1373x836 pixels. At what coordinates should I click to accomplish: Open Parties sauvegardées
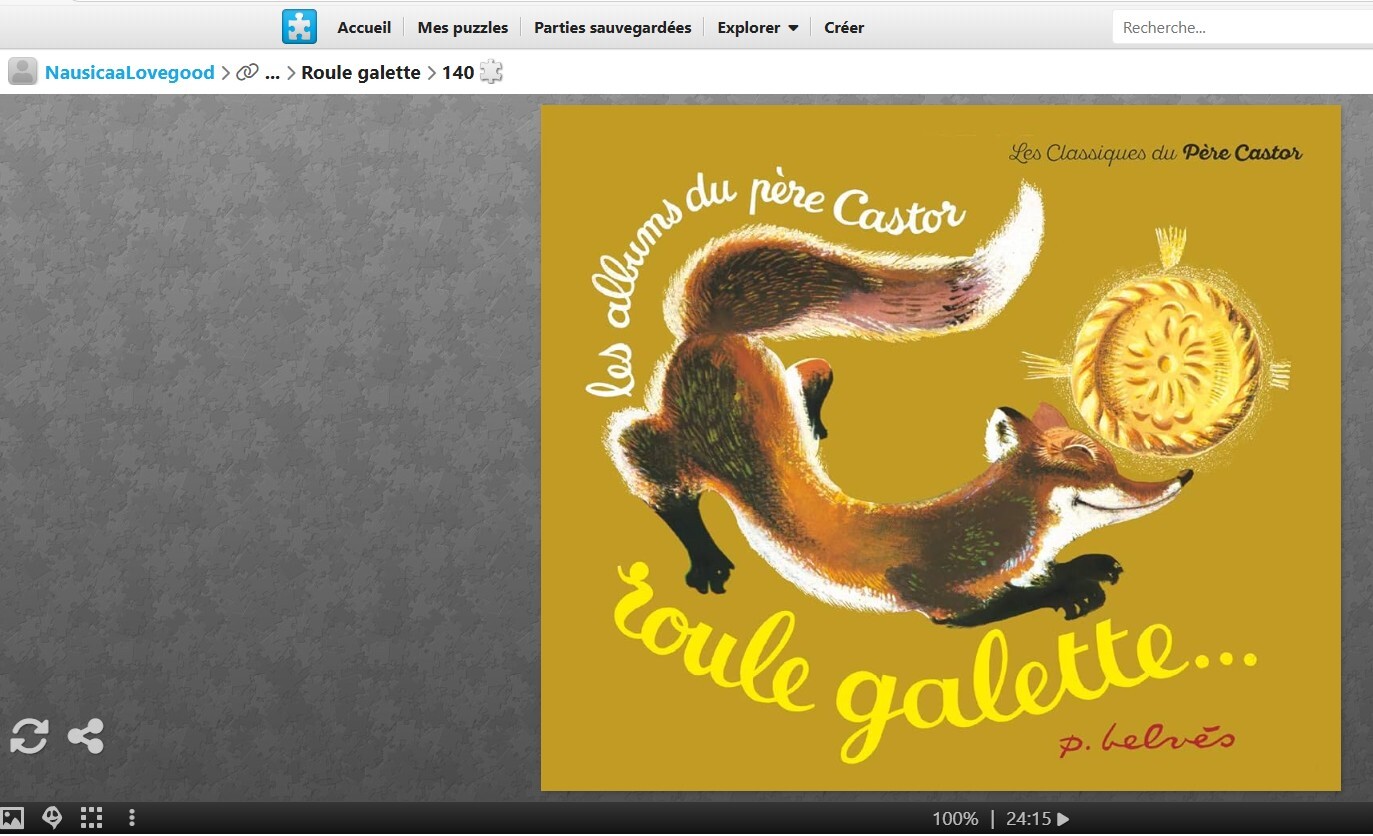[x=613, y=28]
